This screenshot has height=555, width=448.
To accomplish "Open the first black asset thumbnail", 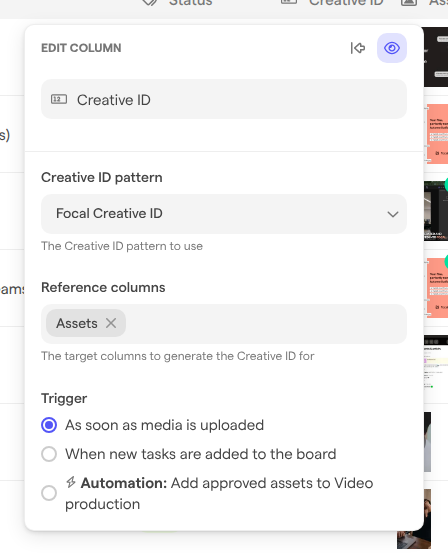I will 436,57.
